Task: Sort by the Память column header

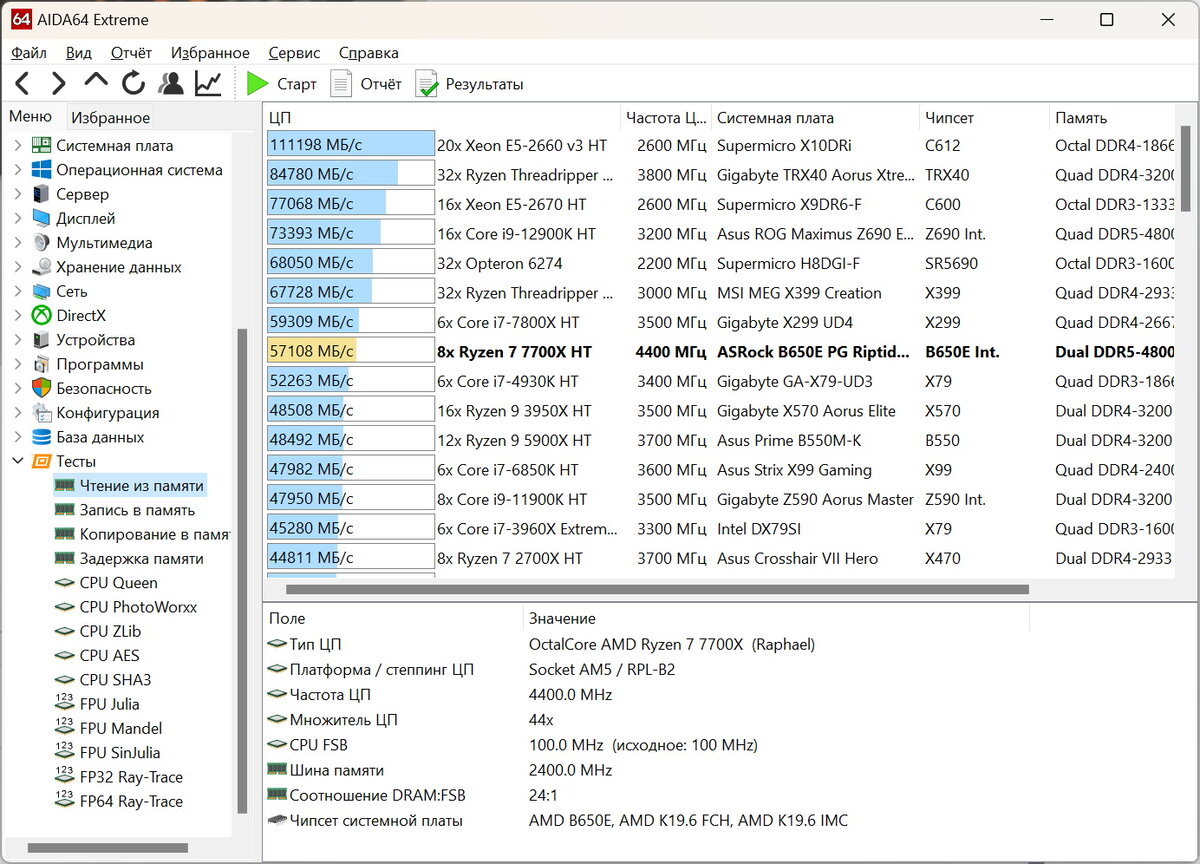Action: (1112, 118)
